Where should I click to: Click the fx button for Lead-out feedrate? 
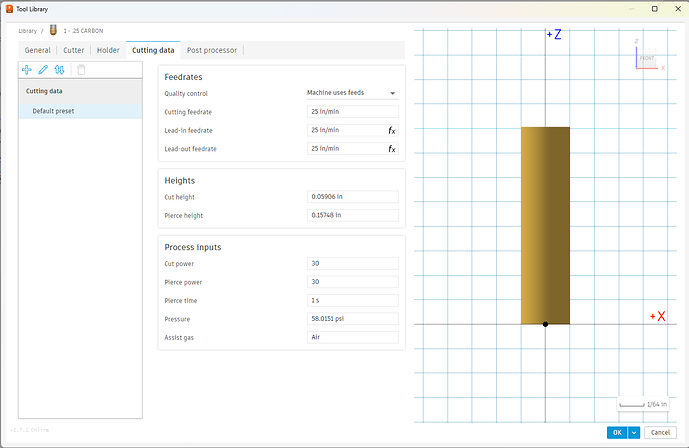tap(392, 149)
